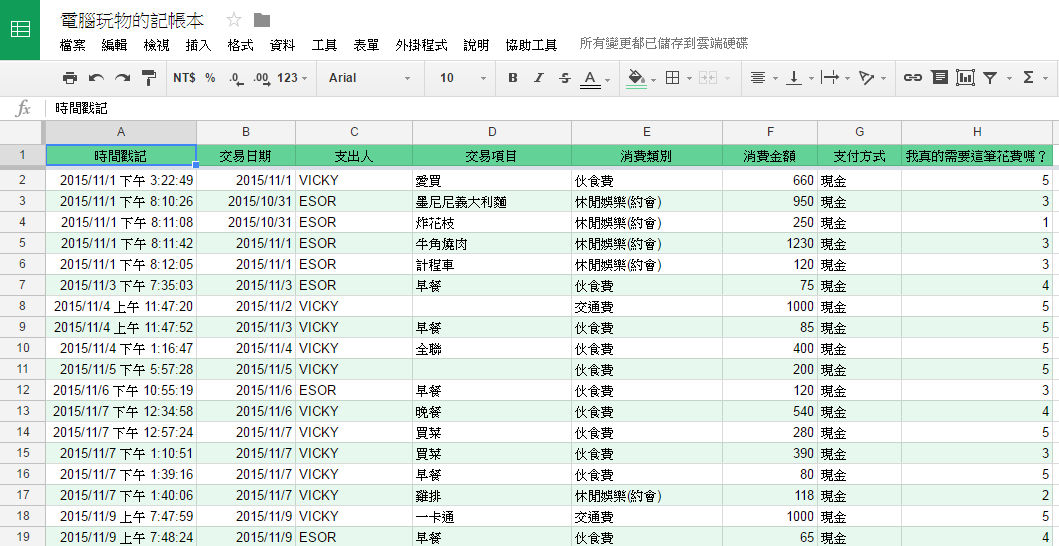Open the 資料 menu
Viewport: 1059px width, 546px height.
(x=282, y=45)
